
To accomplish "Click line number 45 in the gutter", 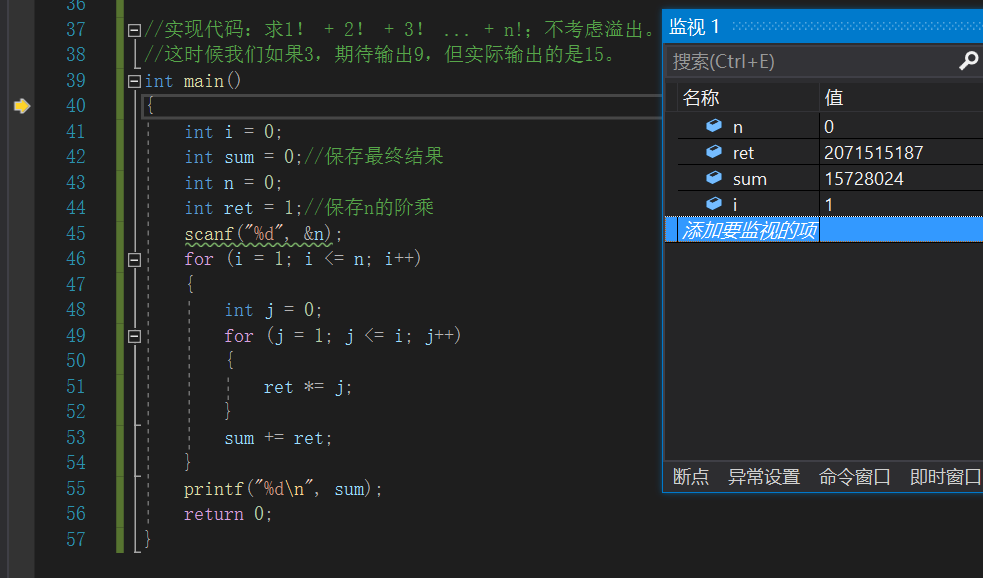I will (76, 233).
